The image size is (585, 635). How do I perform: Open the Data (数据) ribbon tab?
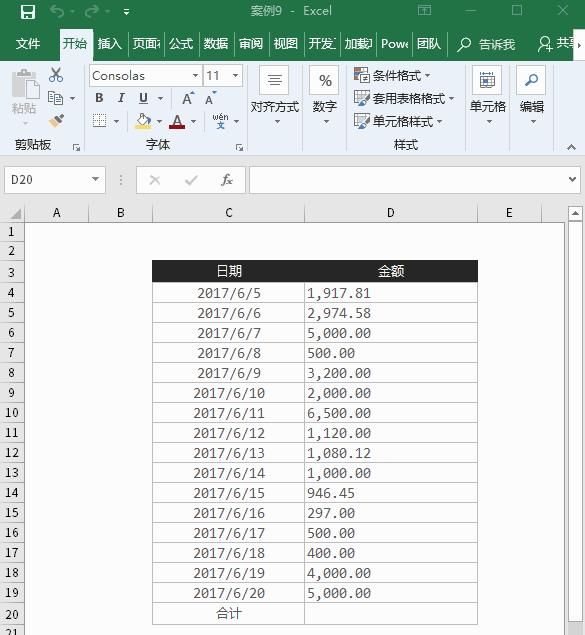click(x=216, y=44)
